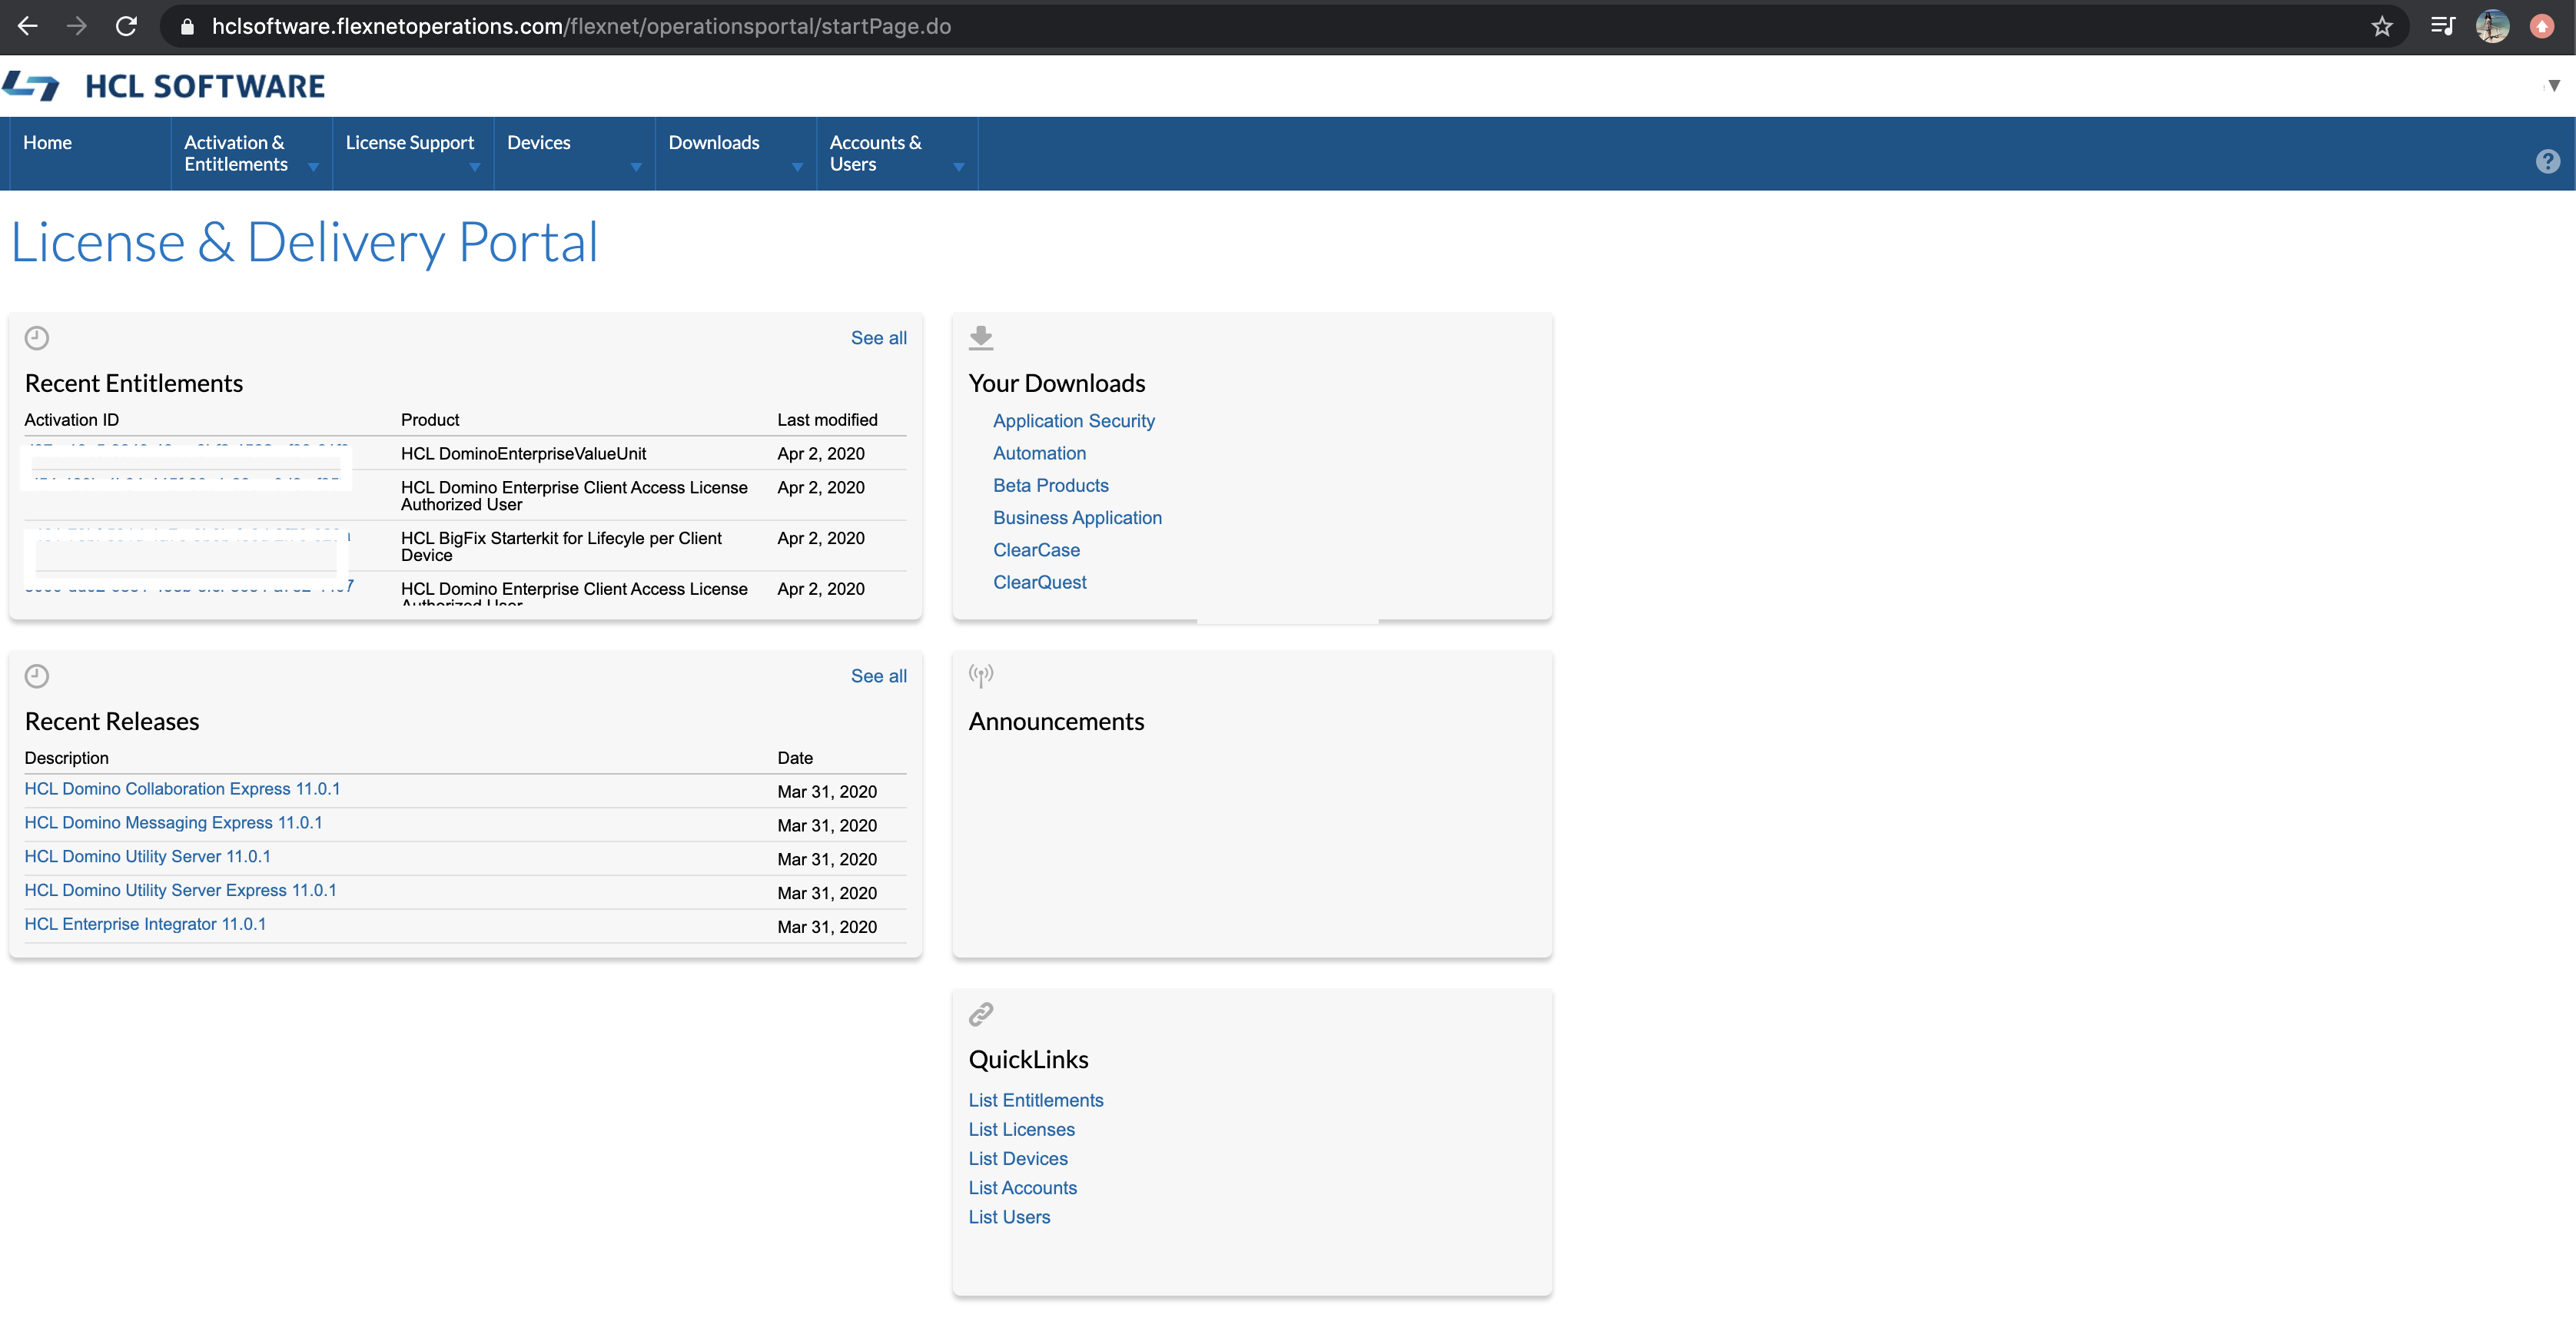Open the Devices menu
This screenshot has height=1331, width=2576.
538,142
